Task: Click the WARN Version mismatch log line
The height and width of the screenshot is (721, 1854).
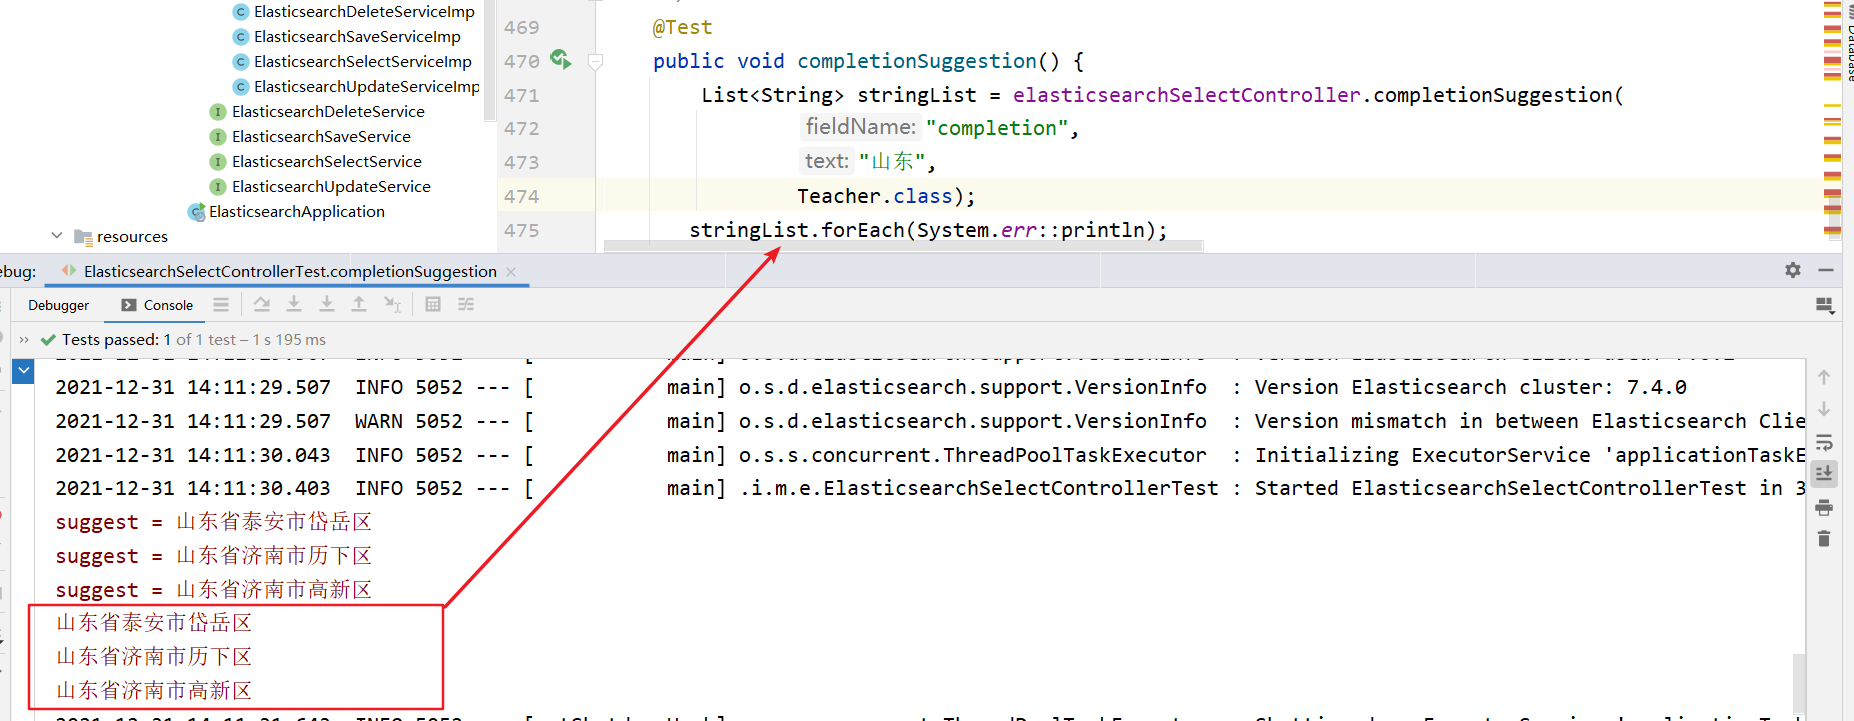Action: [x=930, y=422]
